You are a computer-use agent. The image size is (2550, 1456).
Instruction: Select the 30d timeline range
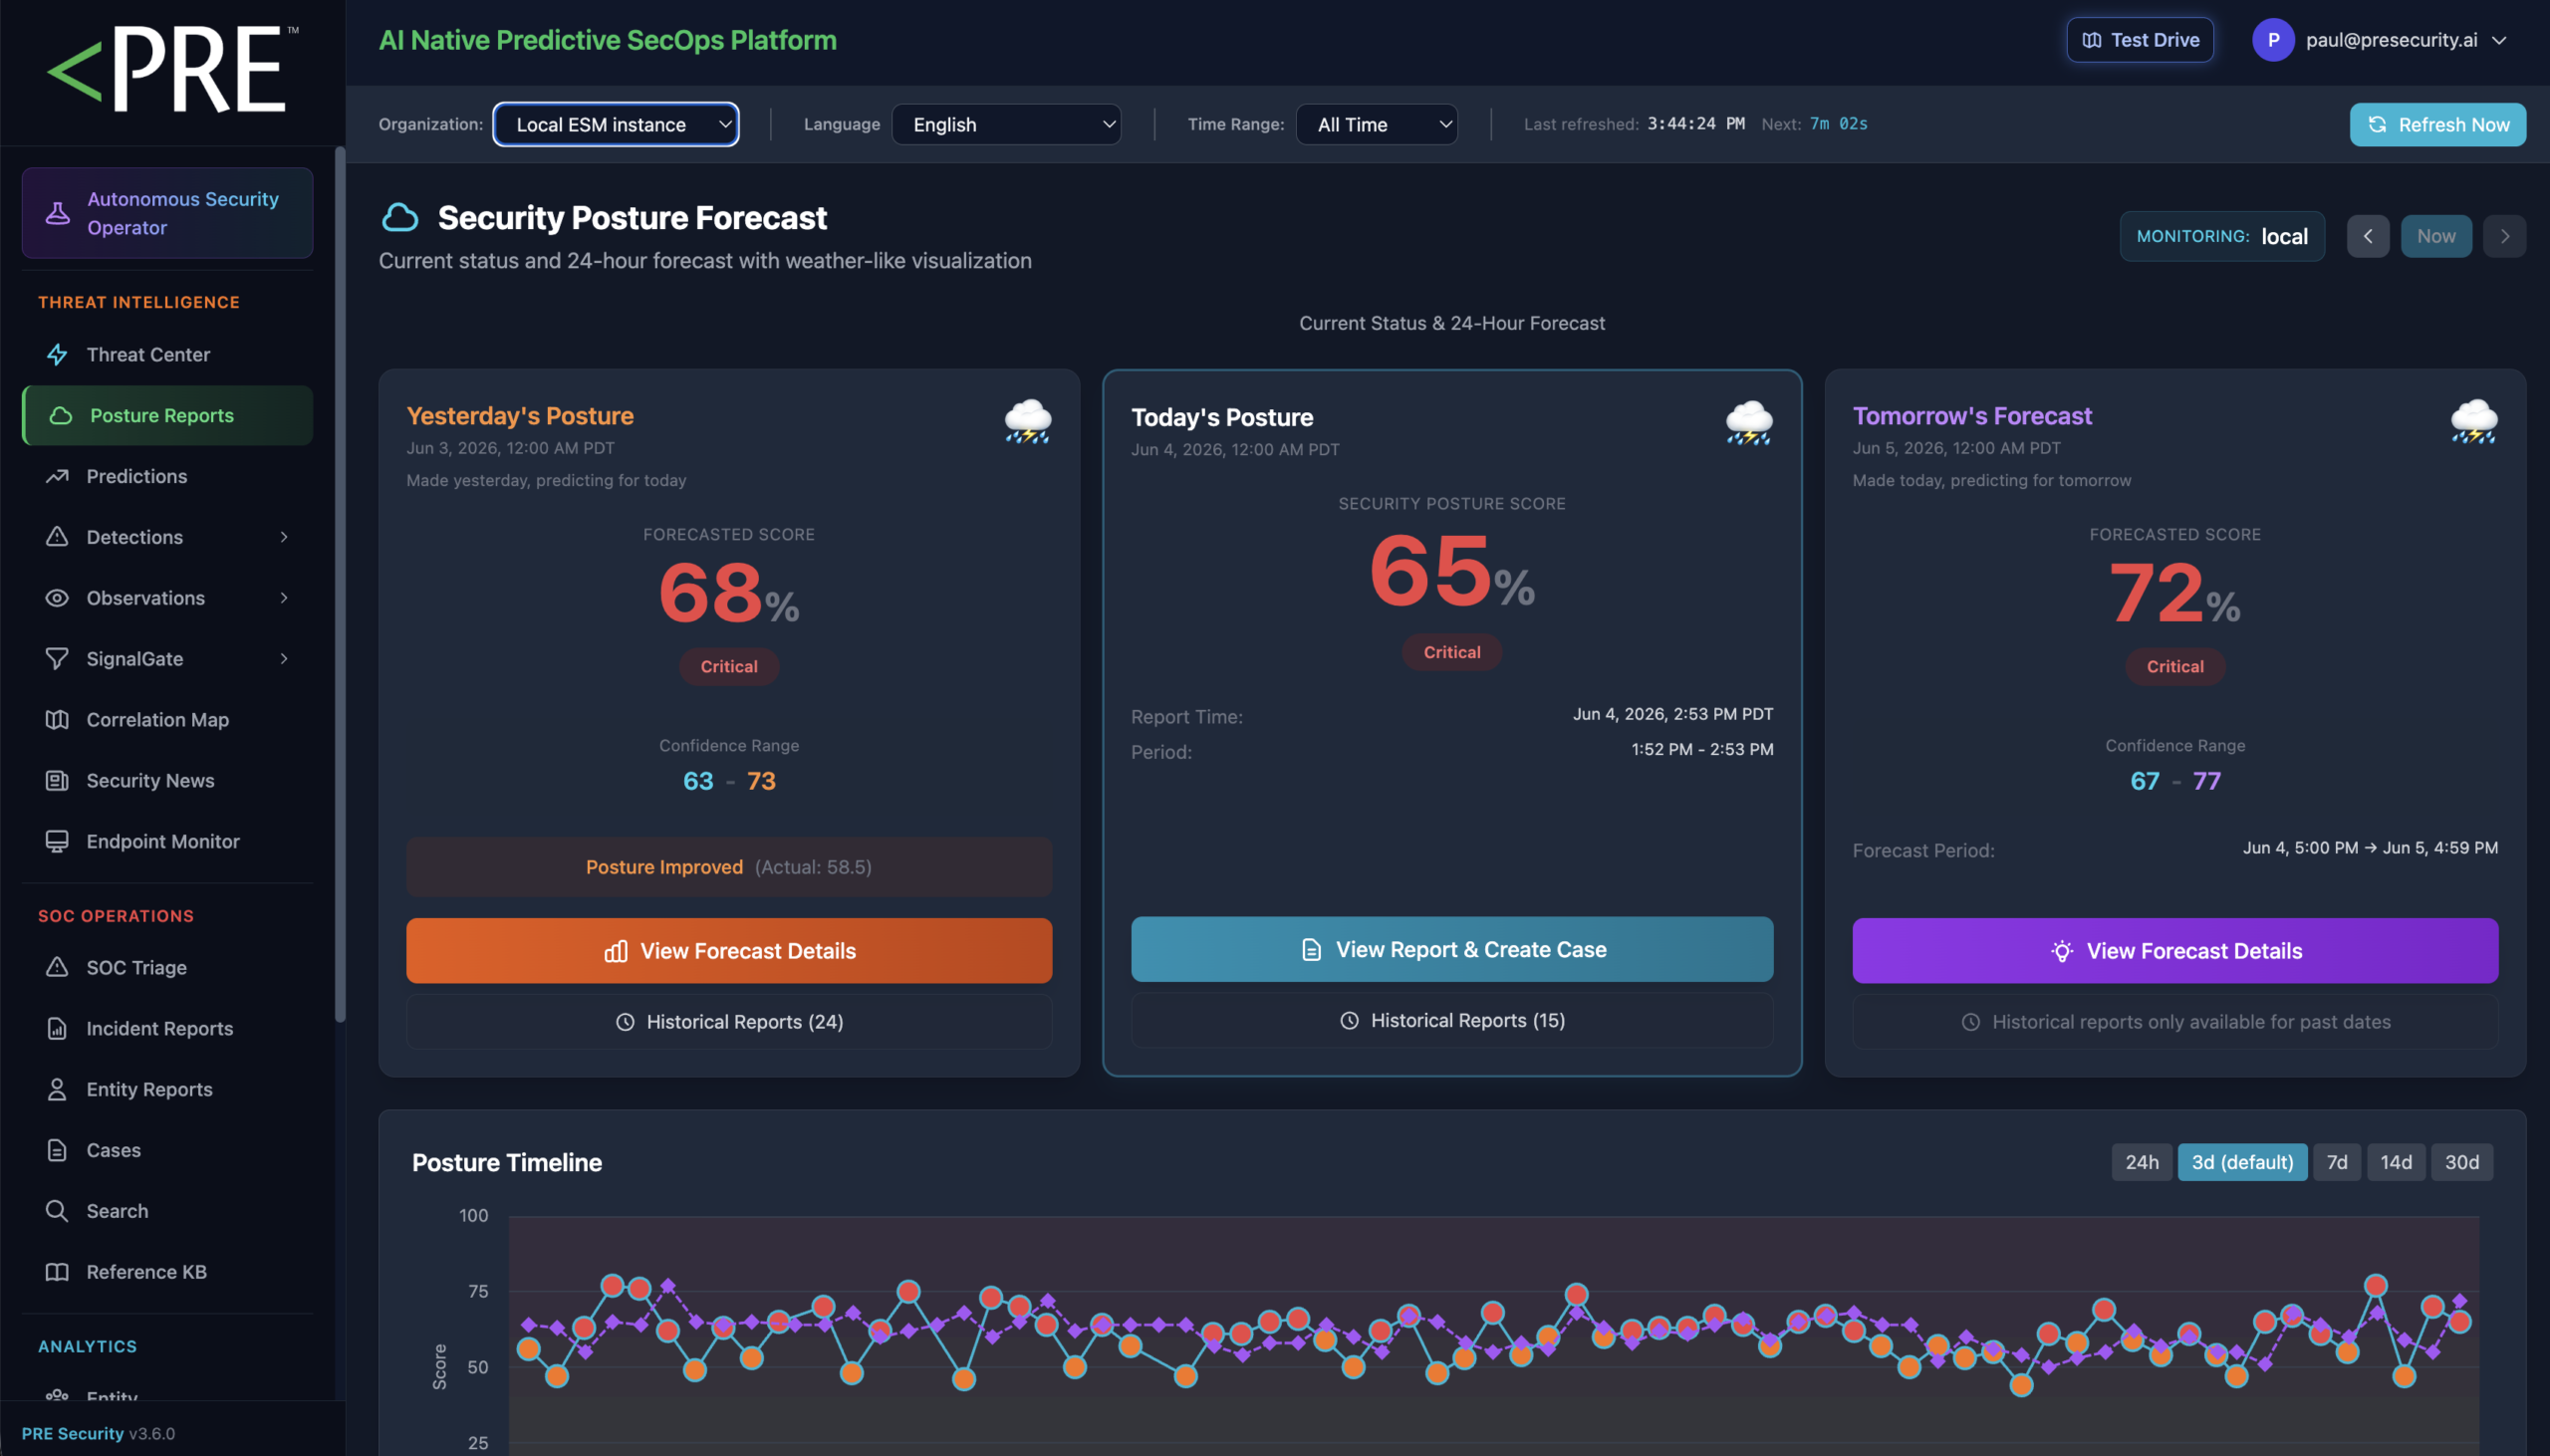pyautogui.click(x=2461, y=1161)
